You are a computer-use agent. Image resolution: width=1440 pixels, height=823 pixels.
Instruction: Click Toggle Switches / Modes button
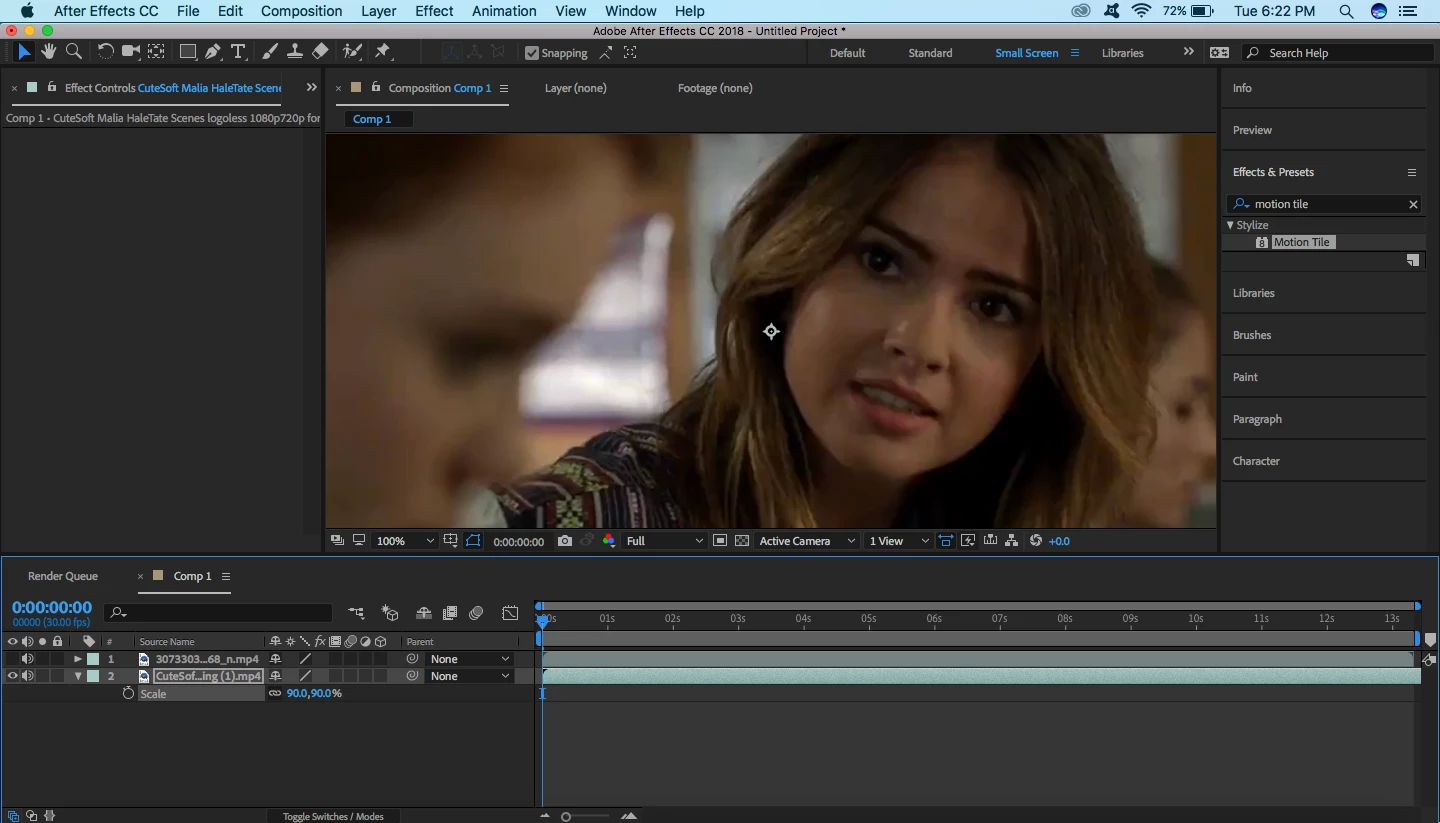tap(333, 816)
